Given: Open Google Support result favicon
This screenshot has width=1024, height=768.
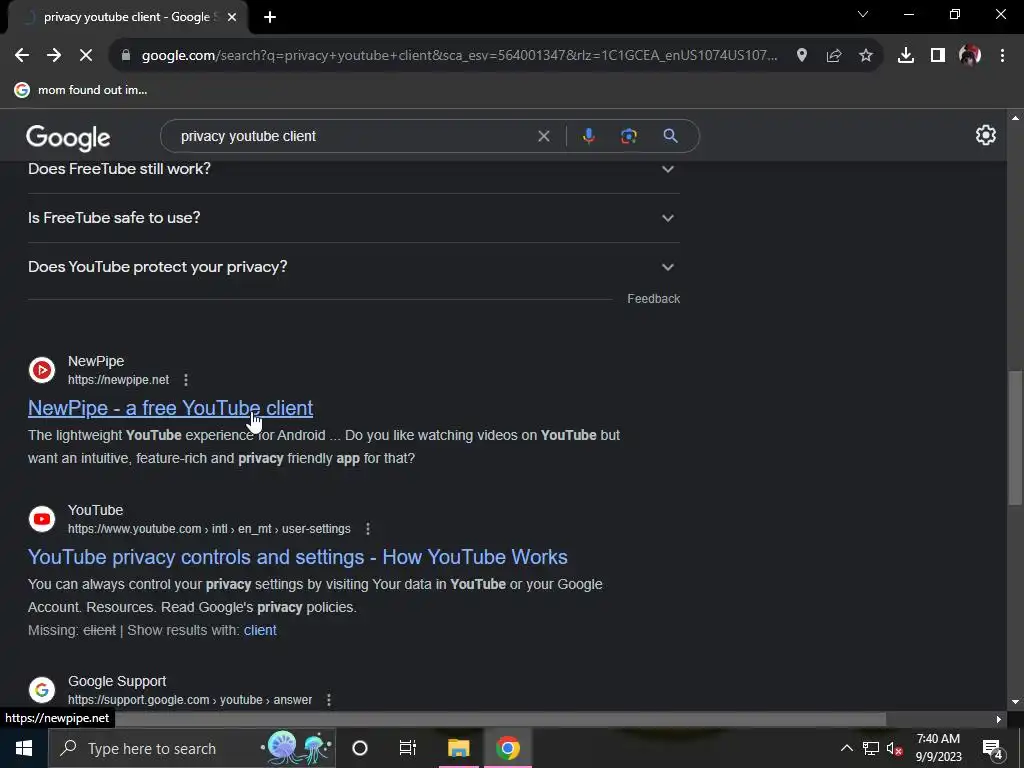Looking at the screenshot, I should tap(42, 690).
